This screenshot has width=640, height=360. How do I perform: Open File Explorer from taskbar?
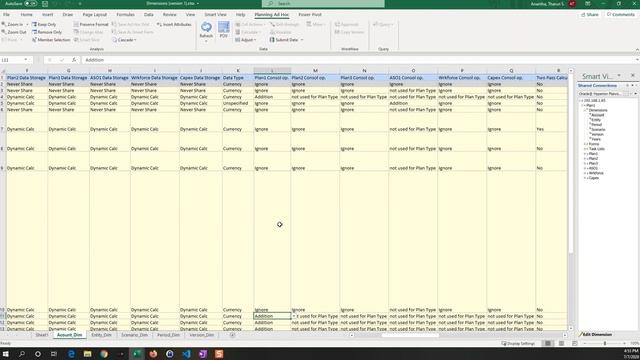(x=87, y=354)
